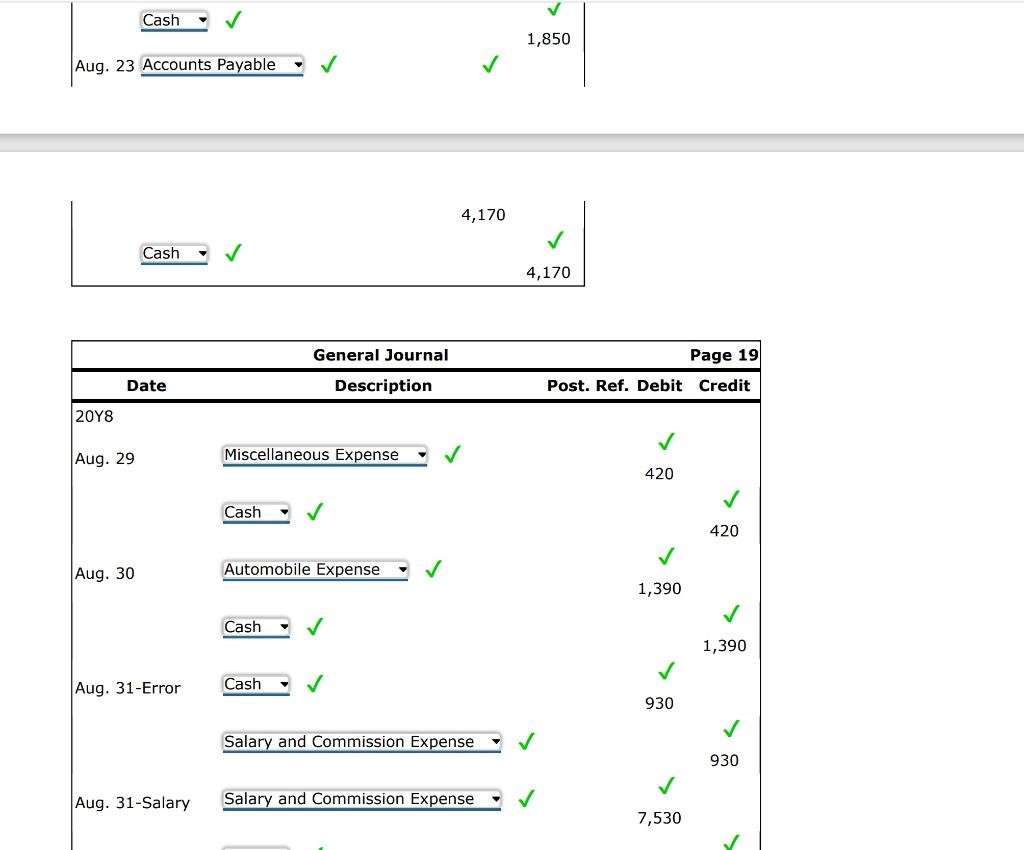Open the Salary and Commission Expense dropdown for Aug. 31-Salary

tap(361, 799)
